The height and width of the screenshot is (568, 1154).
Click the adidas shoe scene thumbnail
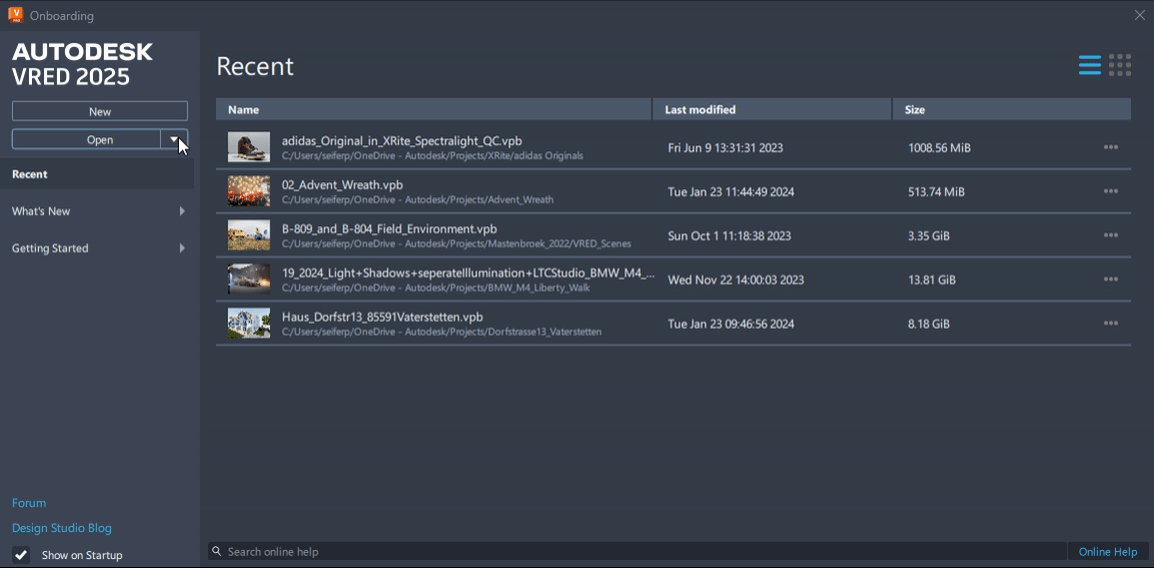tap(249, 147)
